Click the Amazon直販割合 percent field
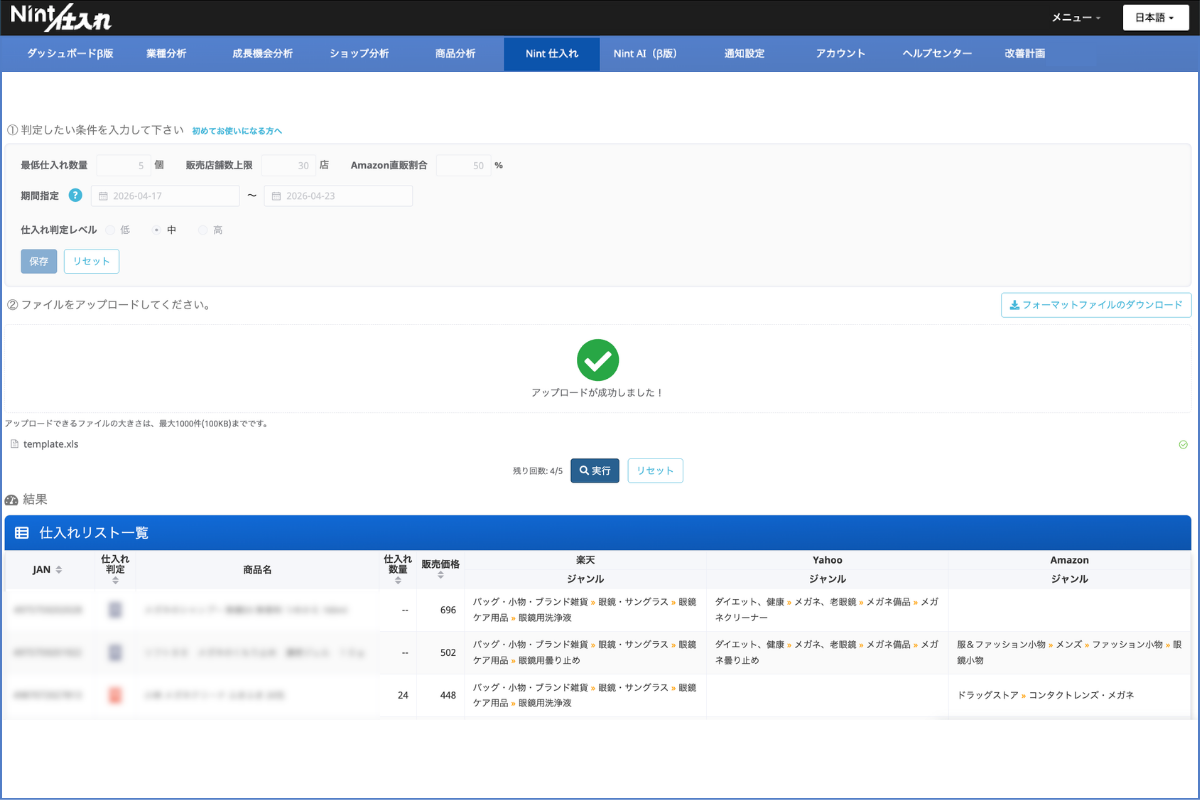Screen dimensions: 1200x800 [463, 165]
